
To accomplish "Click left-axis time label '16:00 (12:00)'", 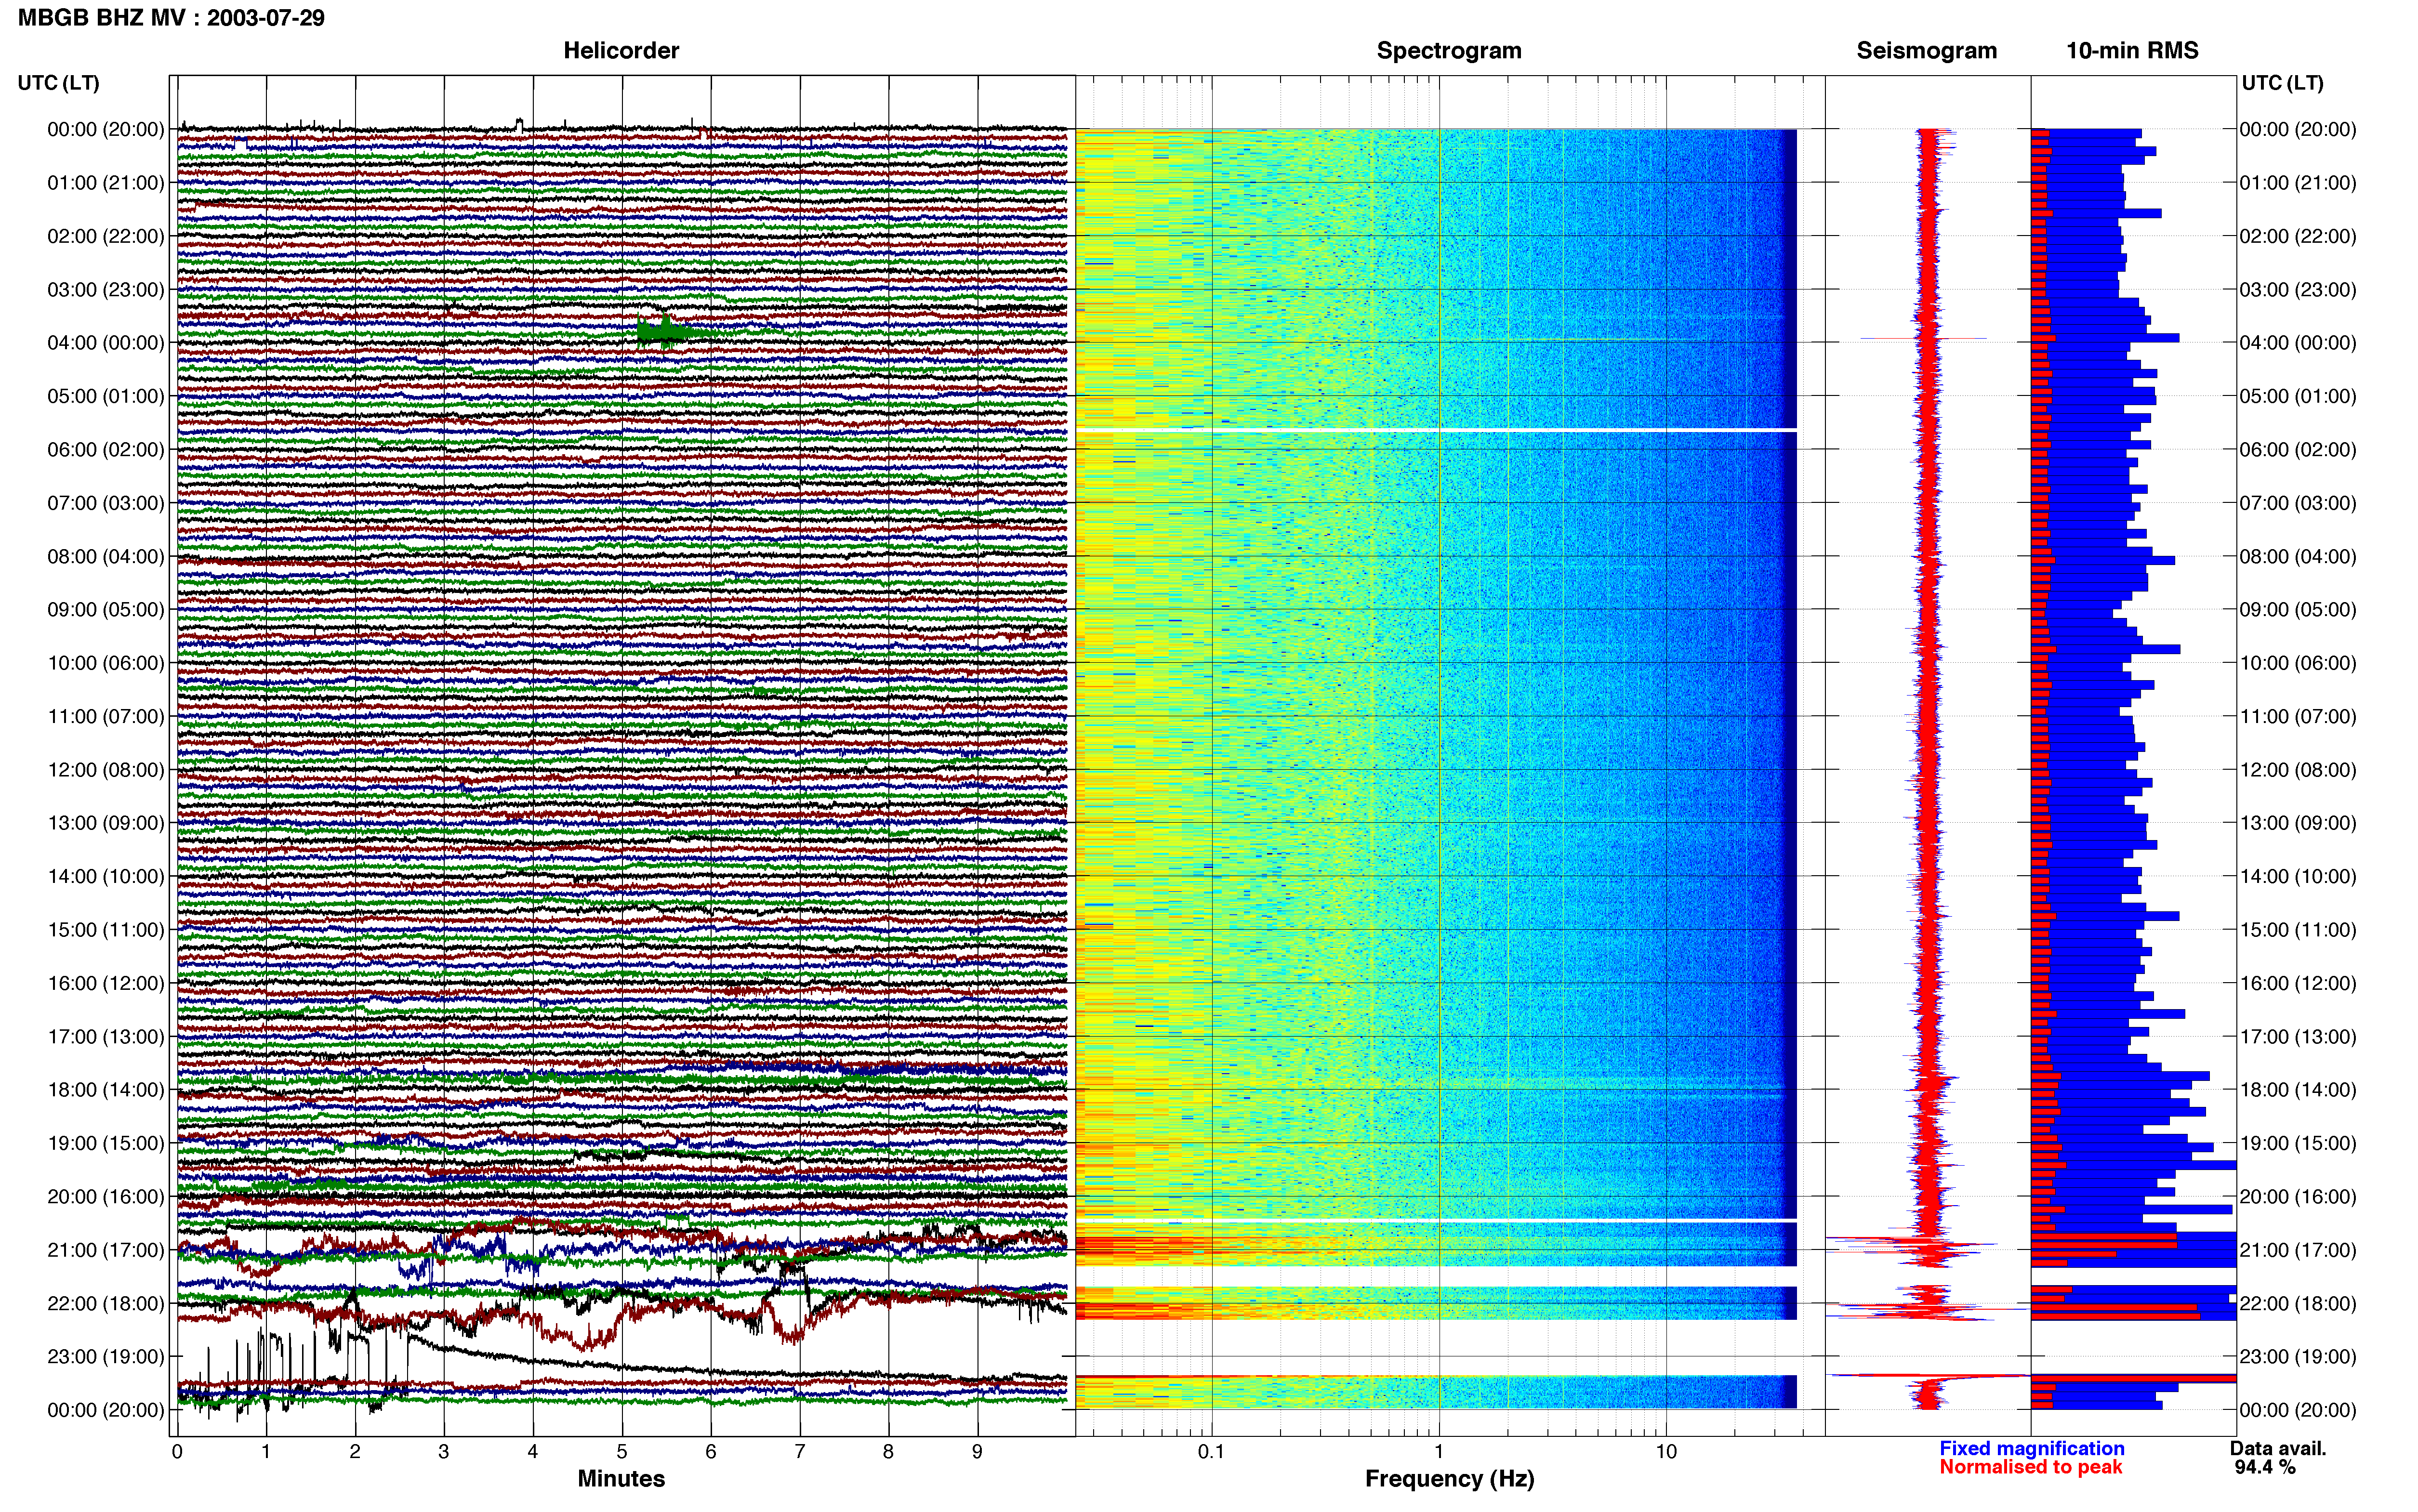I will pos(106,983).
